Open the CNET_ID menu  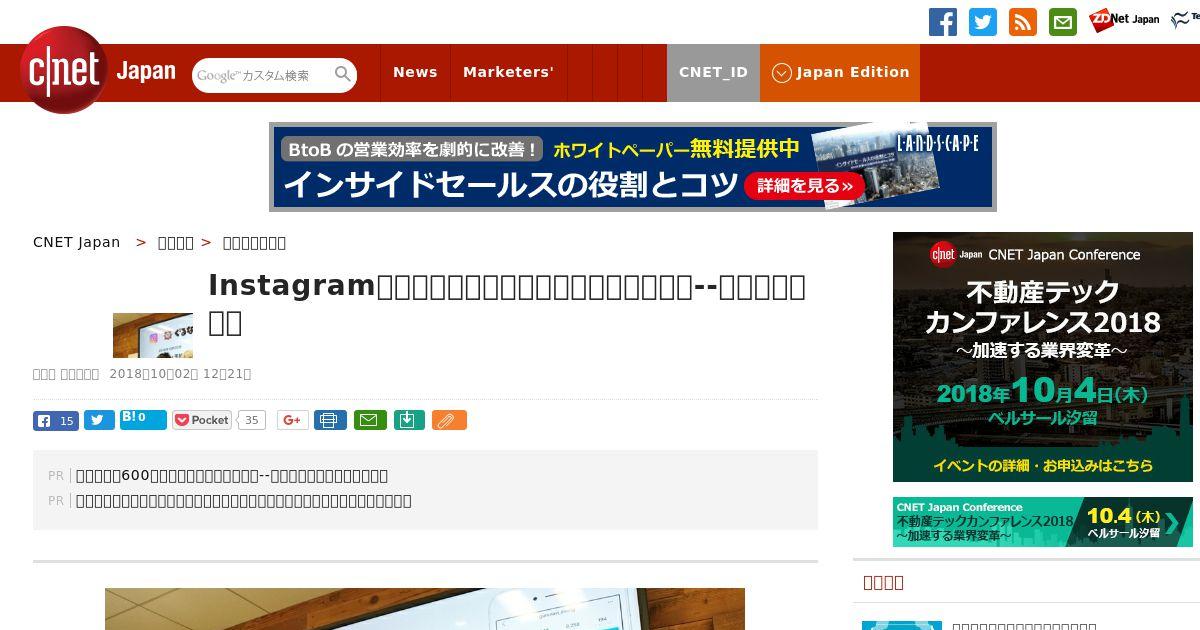[713, 72]
